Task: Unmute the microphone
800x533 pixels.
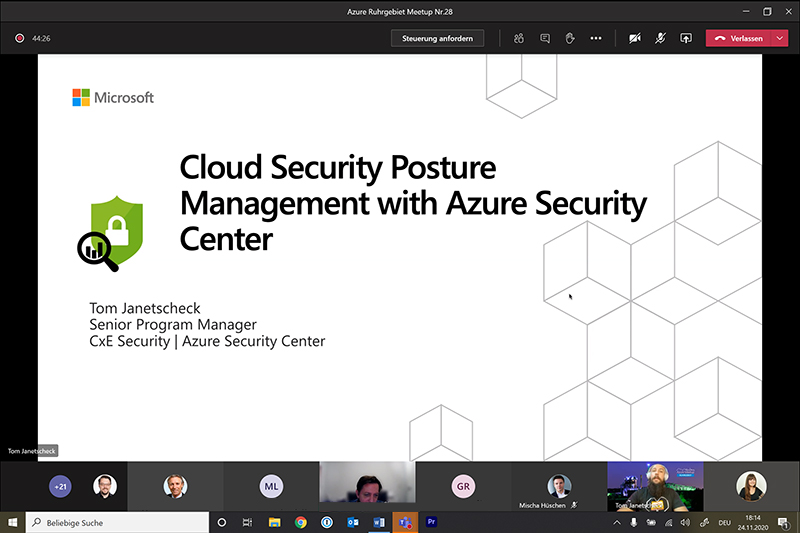Action: pos(660,38)
